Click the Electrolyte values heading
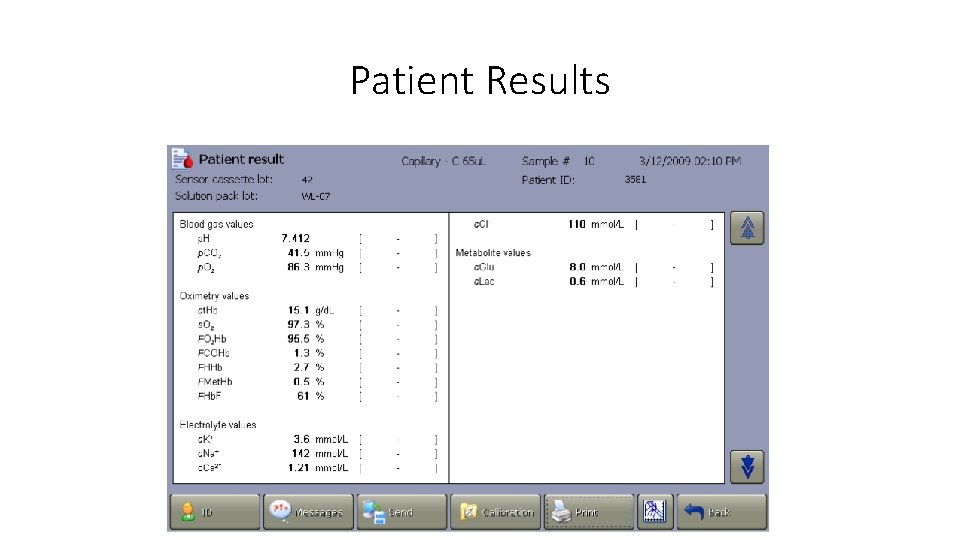 (x=218, y=425)
